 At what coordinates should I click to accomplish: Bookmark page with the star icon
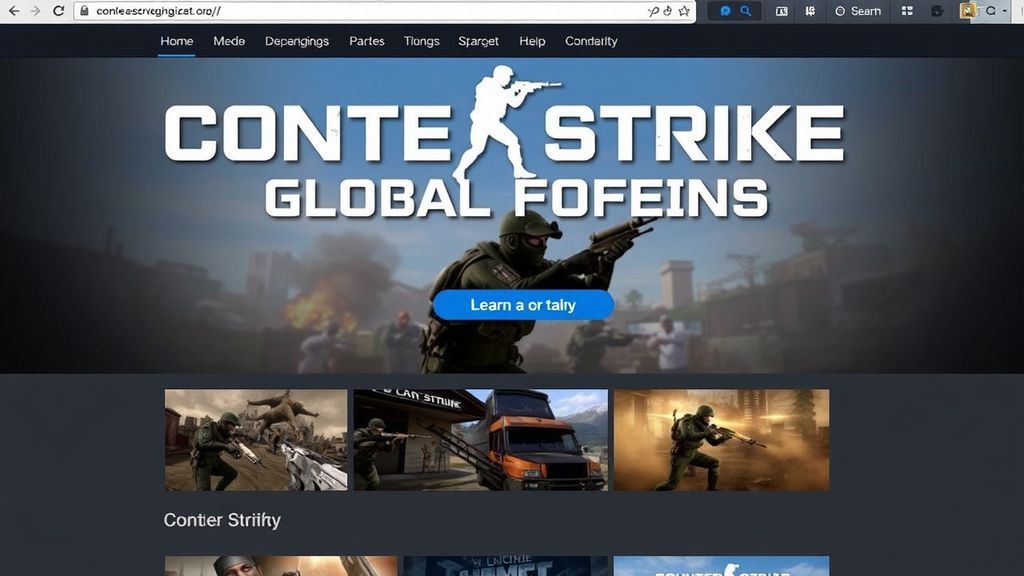tap(684, 11)
